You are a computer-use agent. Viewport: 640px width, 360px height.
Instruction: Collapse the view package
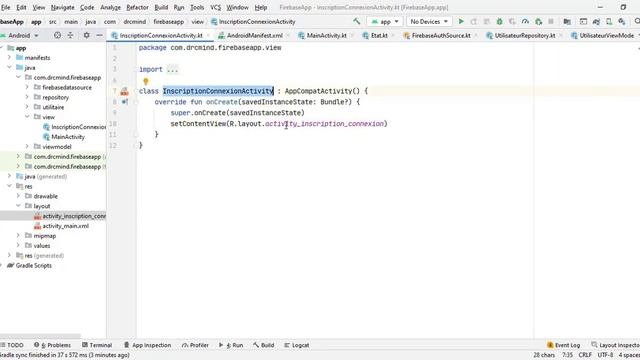(x=27, y=117)
